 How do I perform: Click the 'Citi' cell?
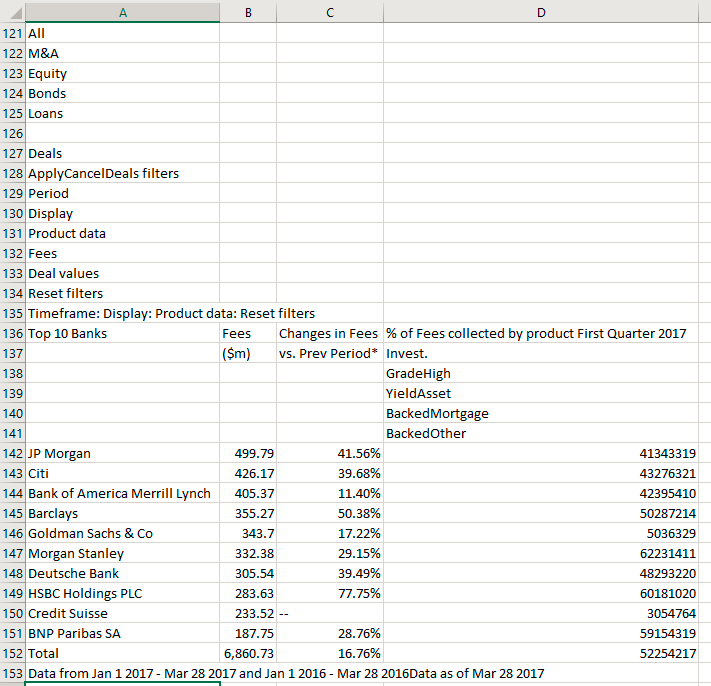coord(122,473)
